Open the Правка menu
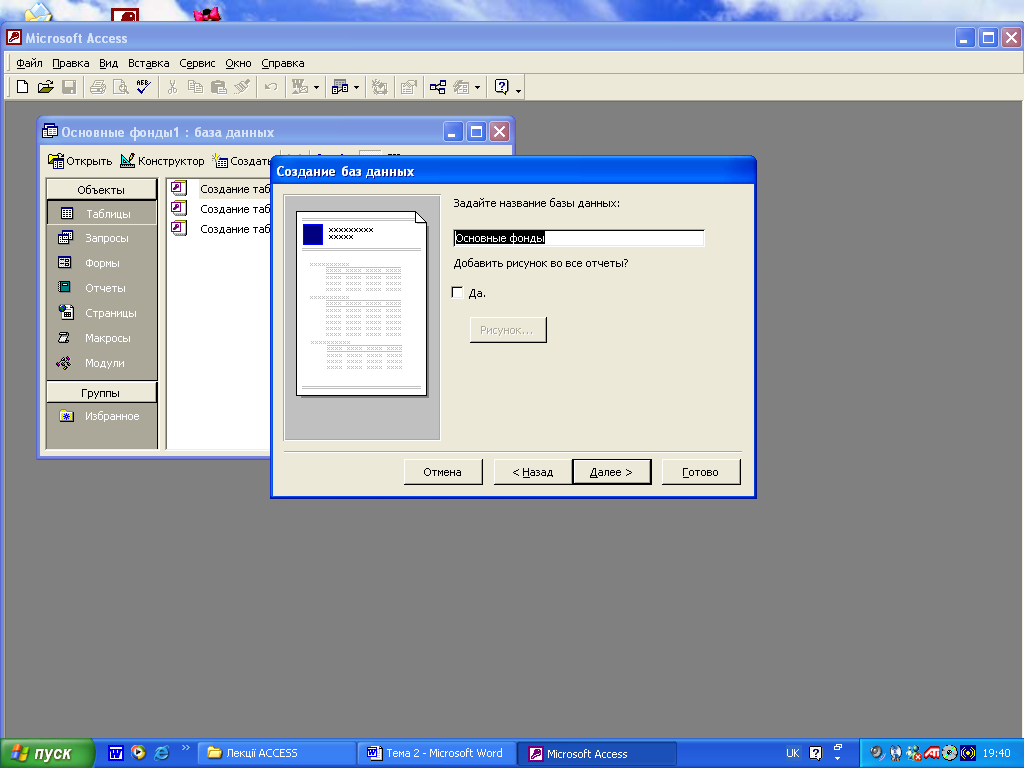Screen dimensions: 1024x768 (71, 63)
